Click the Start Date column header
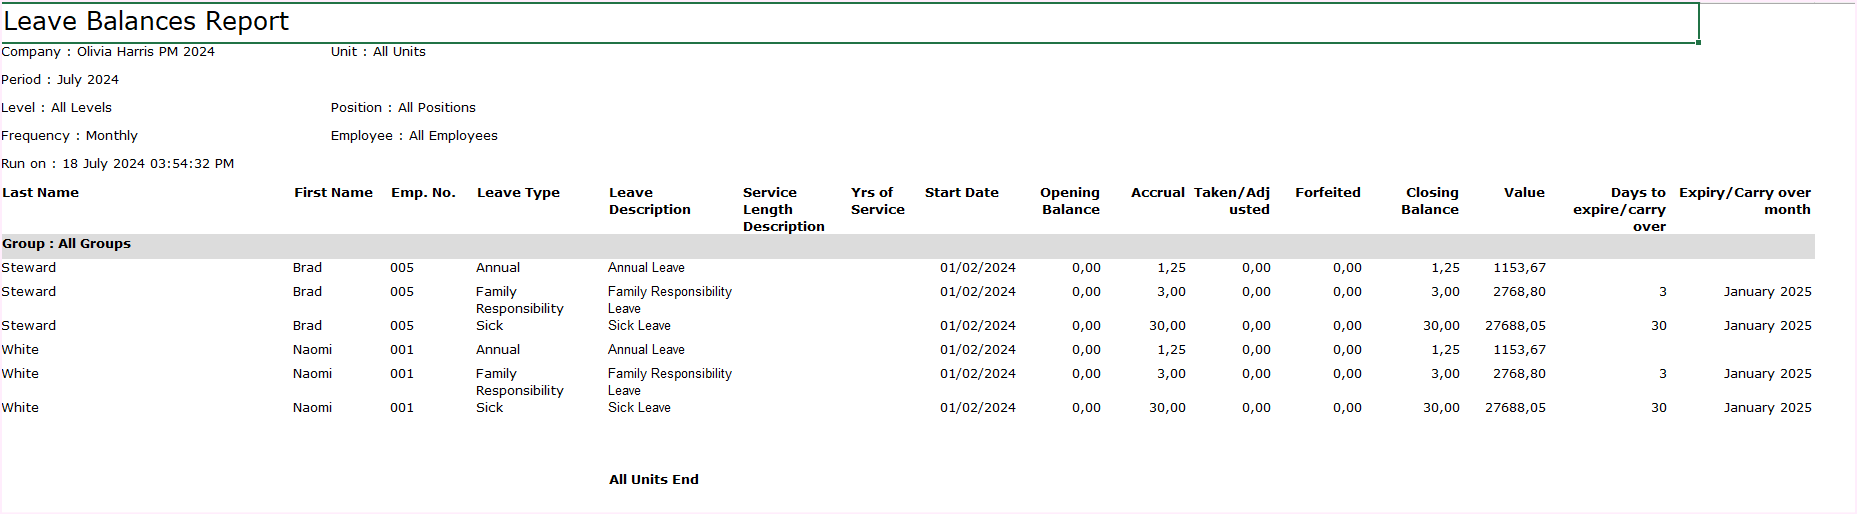 click(x=961, y=193)
